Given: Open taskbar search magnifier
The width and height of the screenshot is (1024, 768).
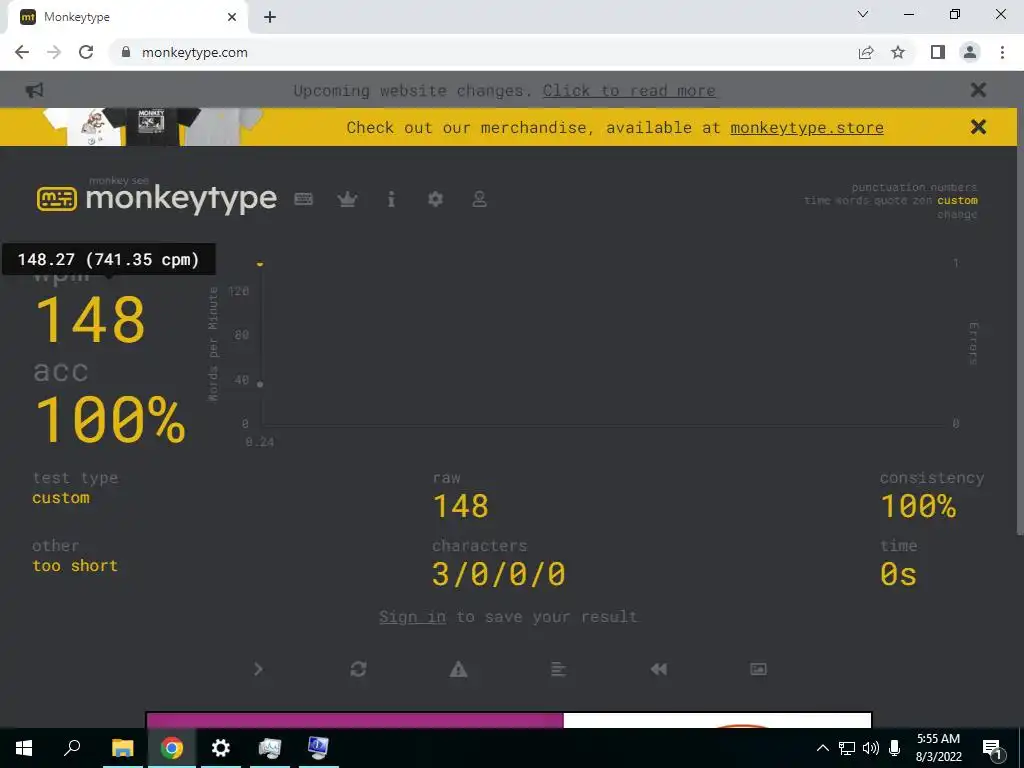Looking at the screenshot, I should point(72,747).
